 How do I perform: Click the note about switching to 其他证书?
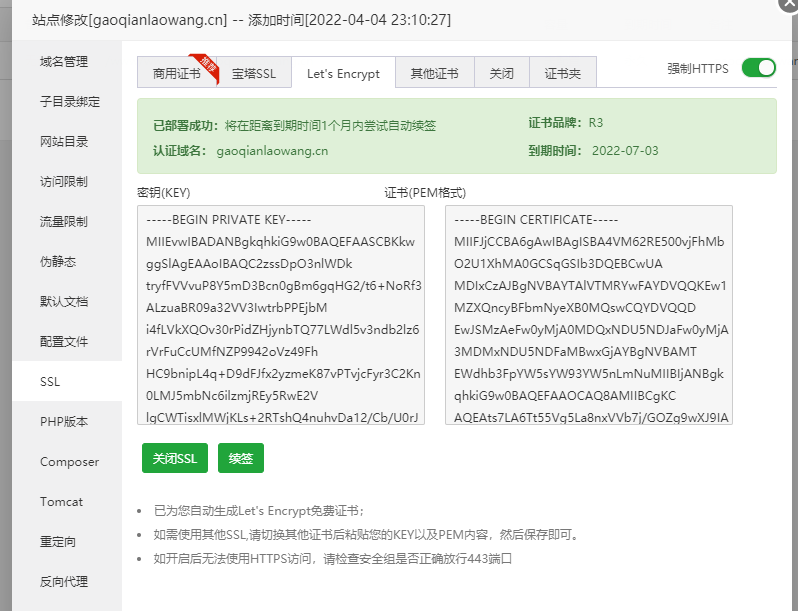366,535
